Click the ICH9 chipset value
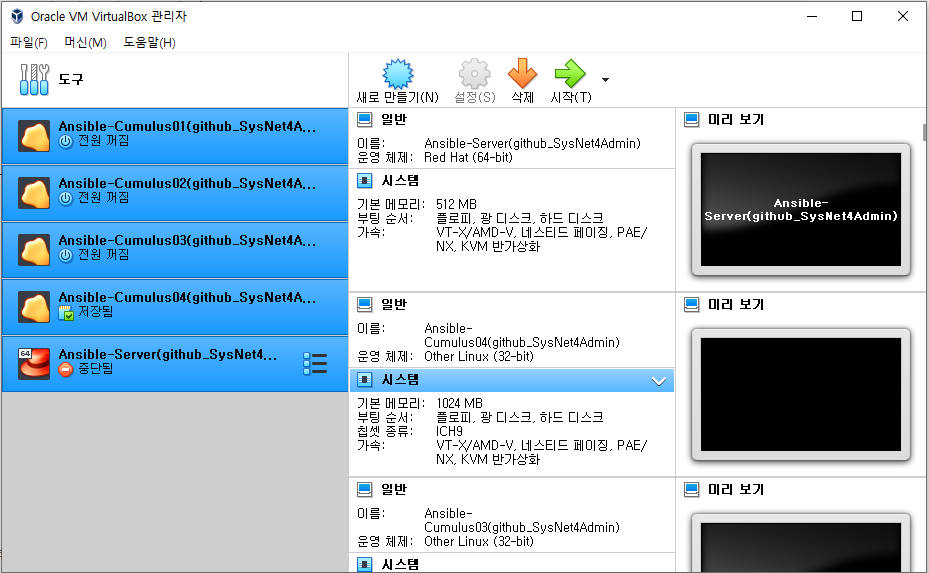The height and width of the screenshot is (573, 929). pos(449,431)
